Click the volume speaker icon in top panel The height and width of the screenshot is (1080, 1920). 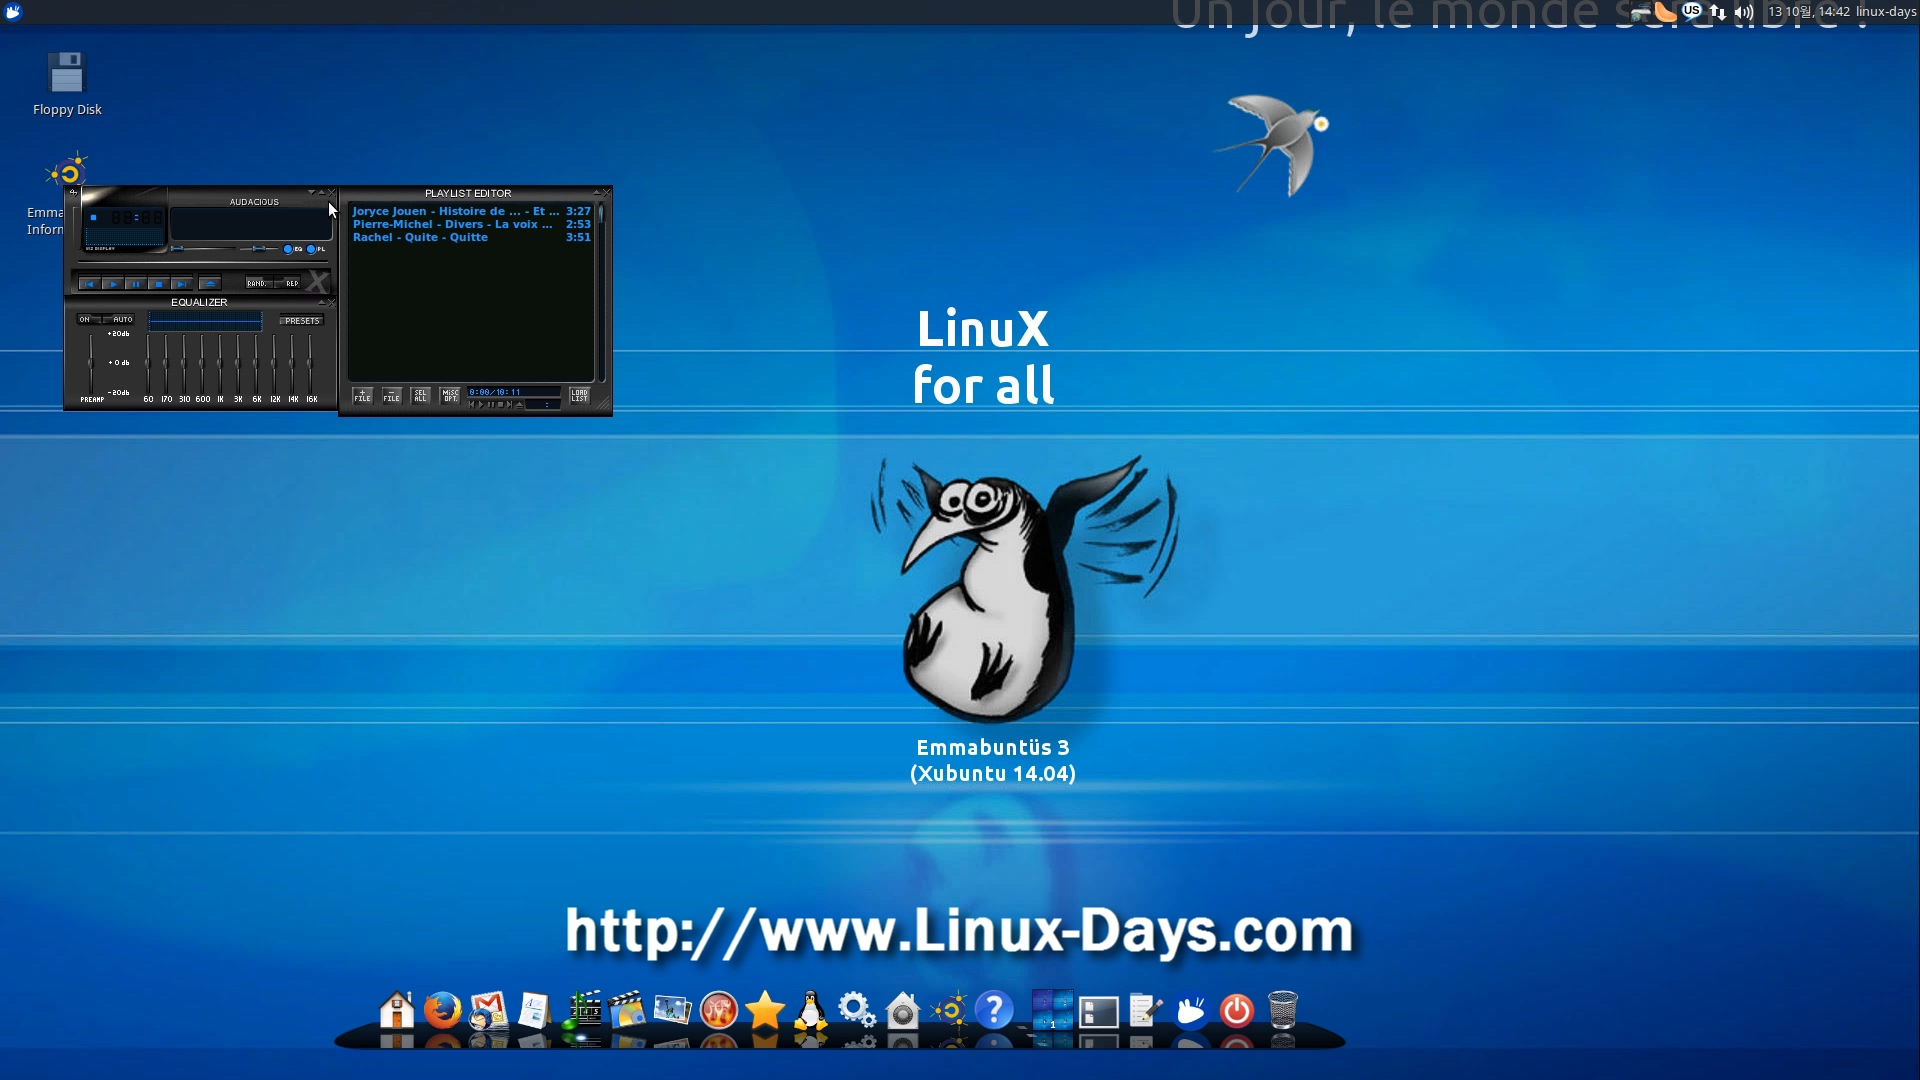pyautogui.click(x=1744, y=12)
